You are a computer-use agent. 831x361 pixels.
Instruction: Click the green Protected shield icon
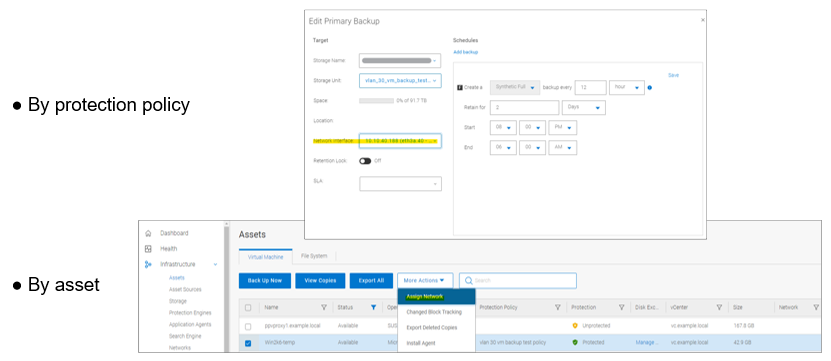575,342
